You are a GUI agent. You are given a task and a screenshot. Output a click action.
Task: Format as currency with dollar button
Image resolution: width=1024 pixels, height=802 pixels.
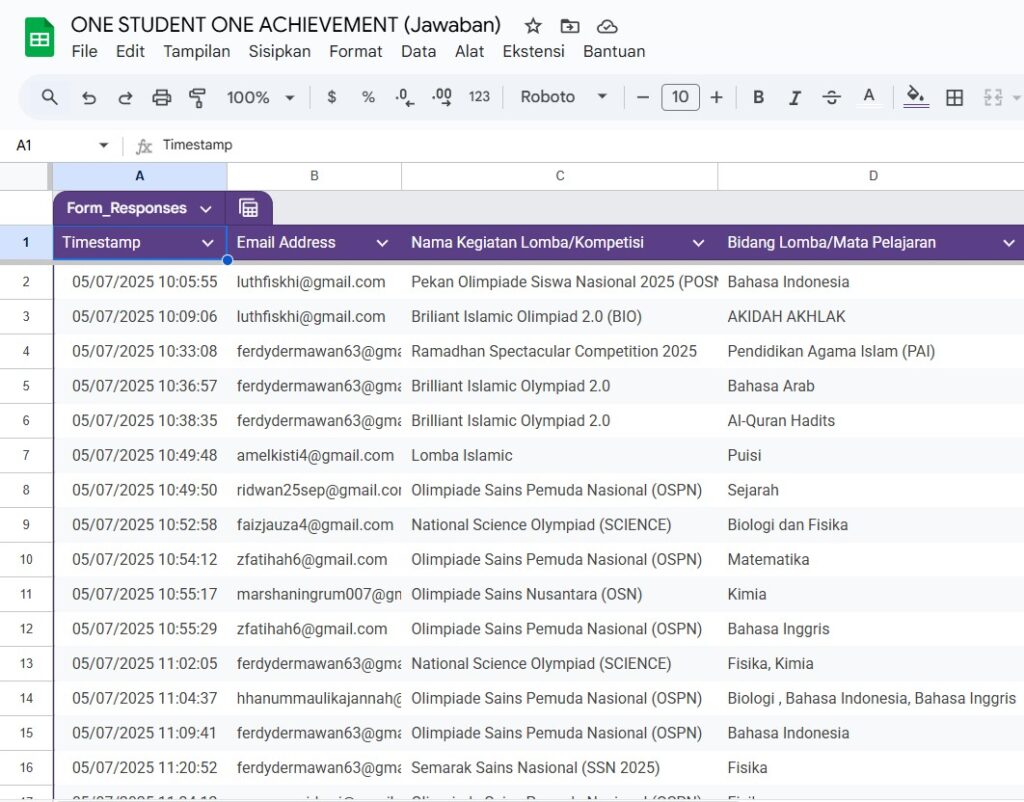coord(332,97)
